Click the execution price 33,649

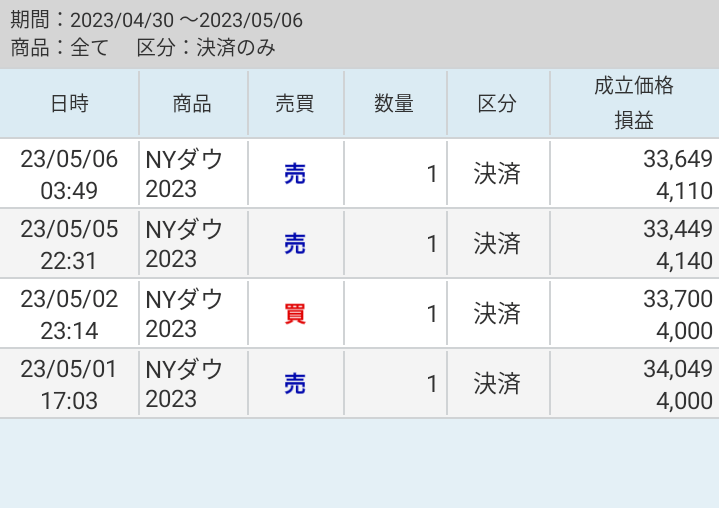click(x=677, y=159)
